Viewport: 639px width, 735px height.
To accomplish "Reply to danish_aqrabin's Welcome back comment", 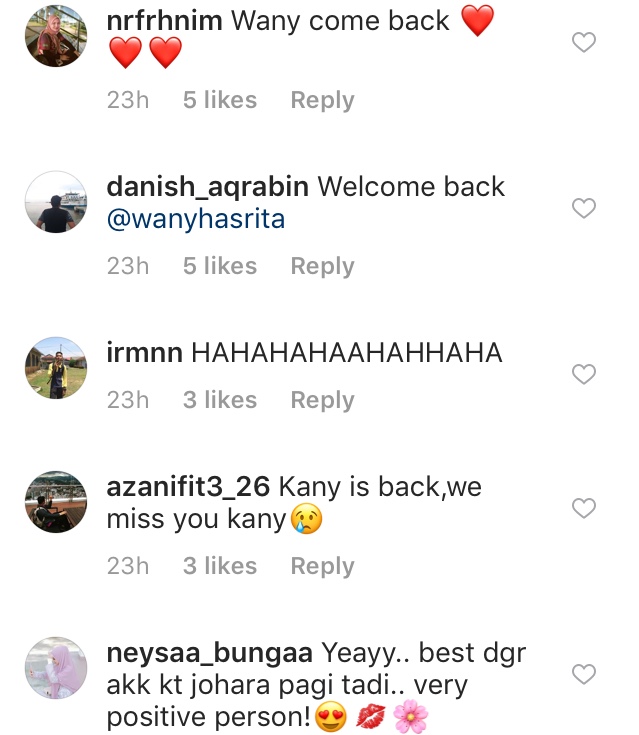I will [323, 266].
